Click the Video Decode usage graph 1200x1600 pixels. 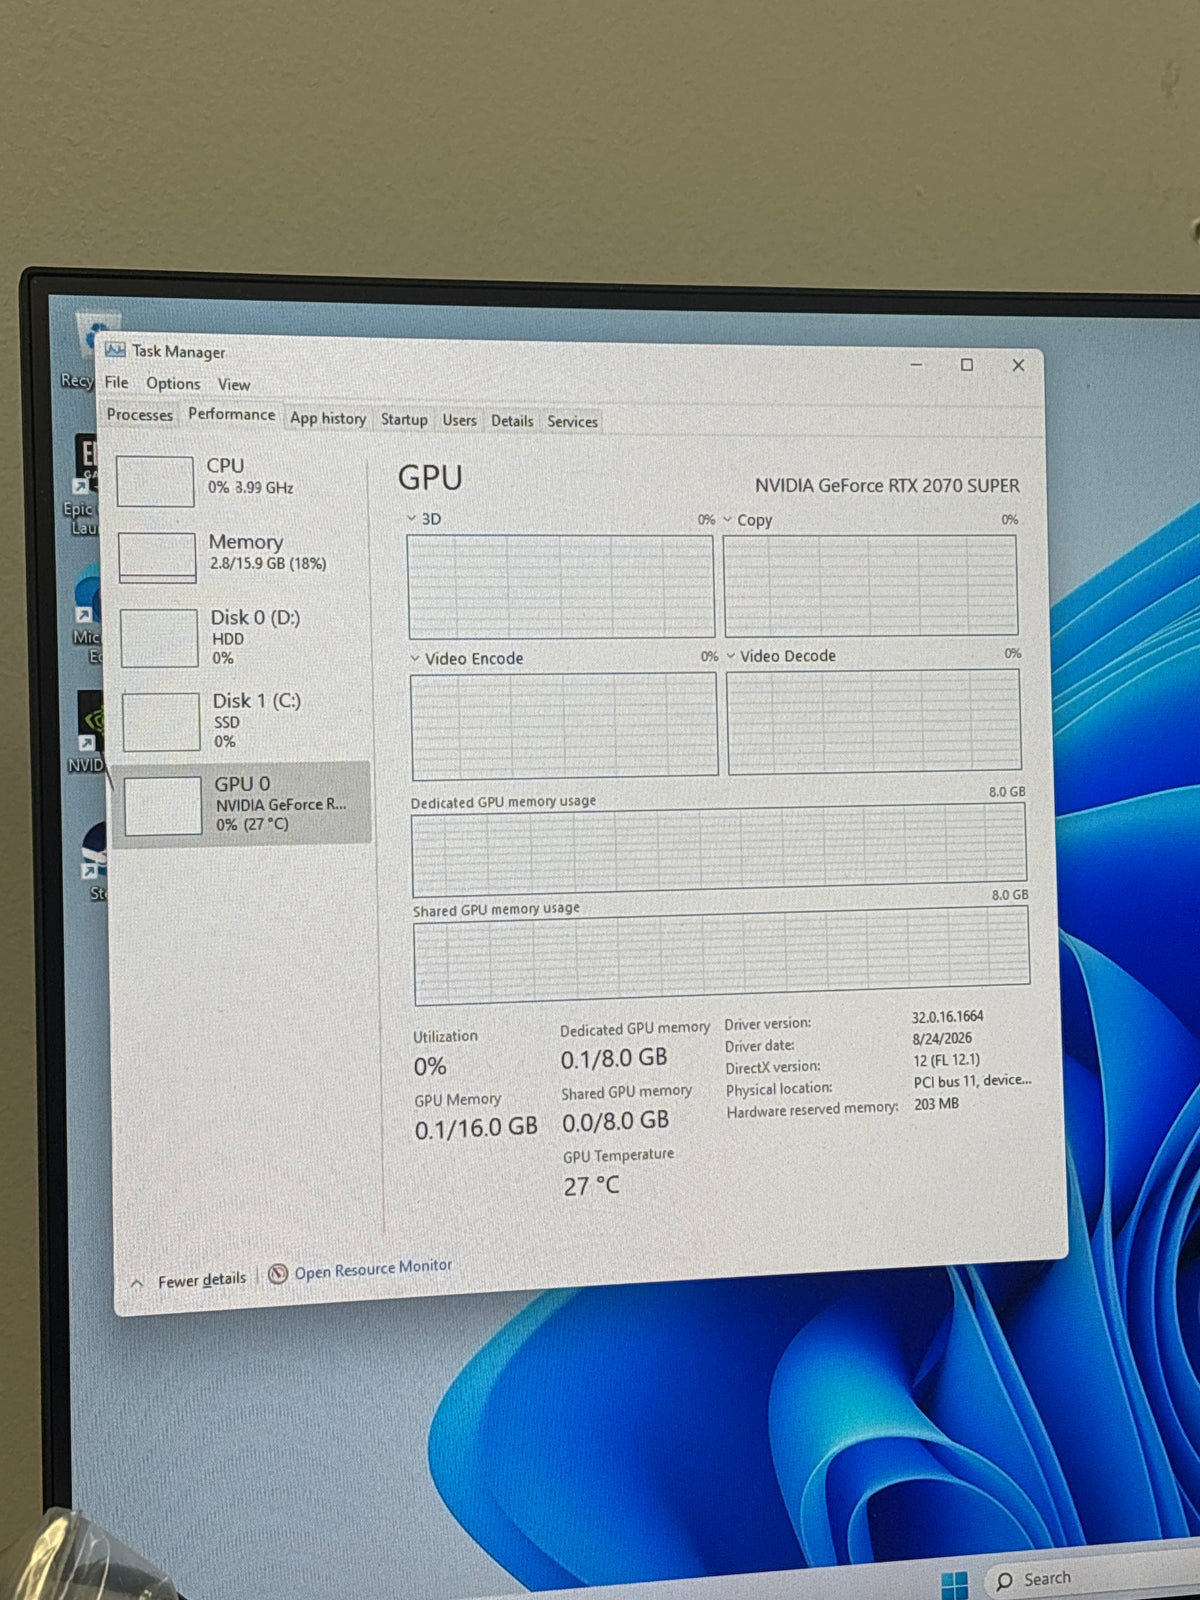[873, 721]
